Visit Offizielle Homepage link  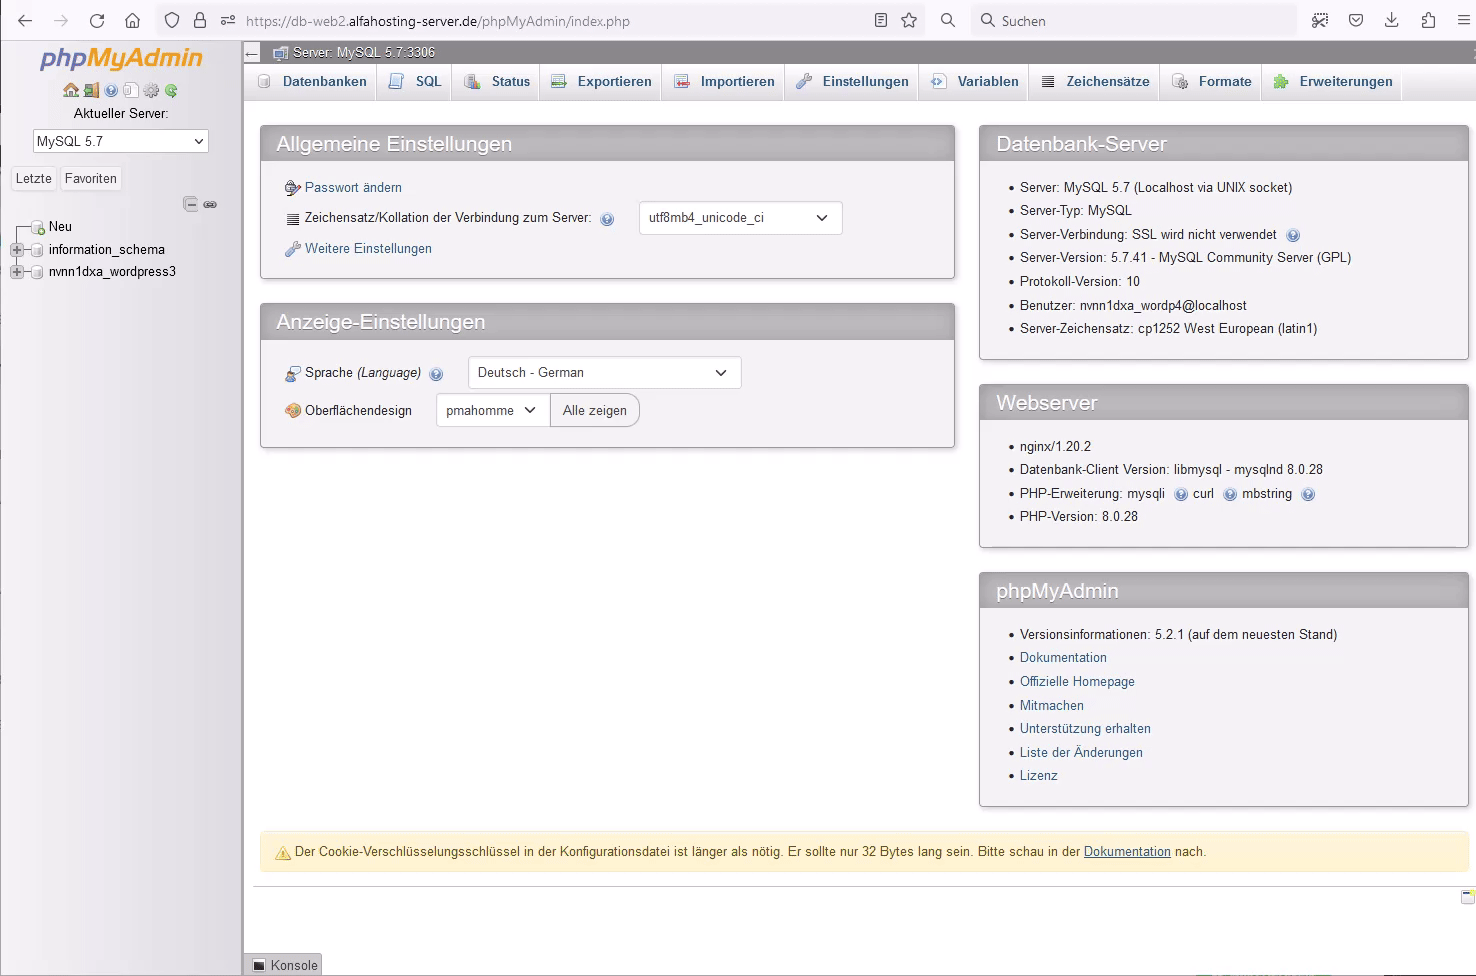click(1077, 682)
